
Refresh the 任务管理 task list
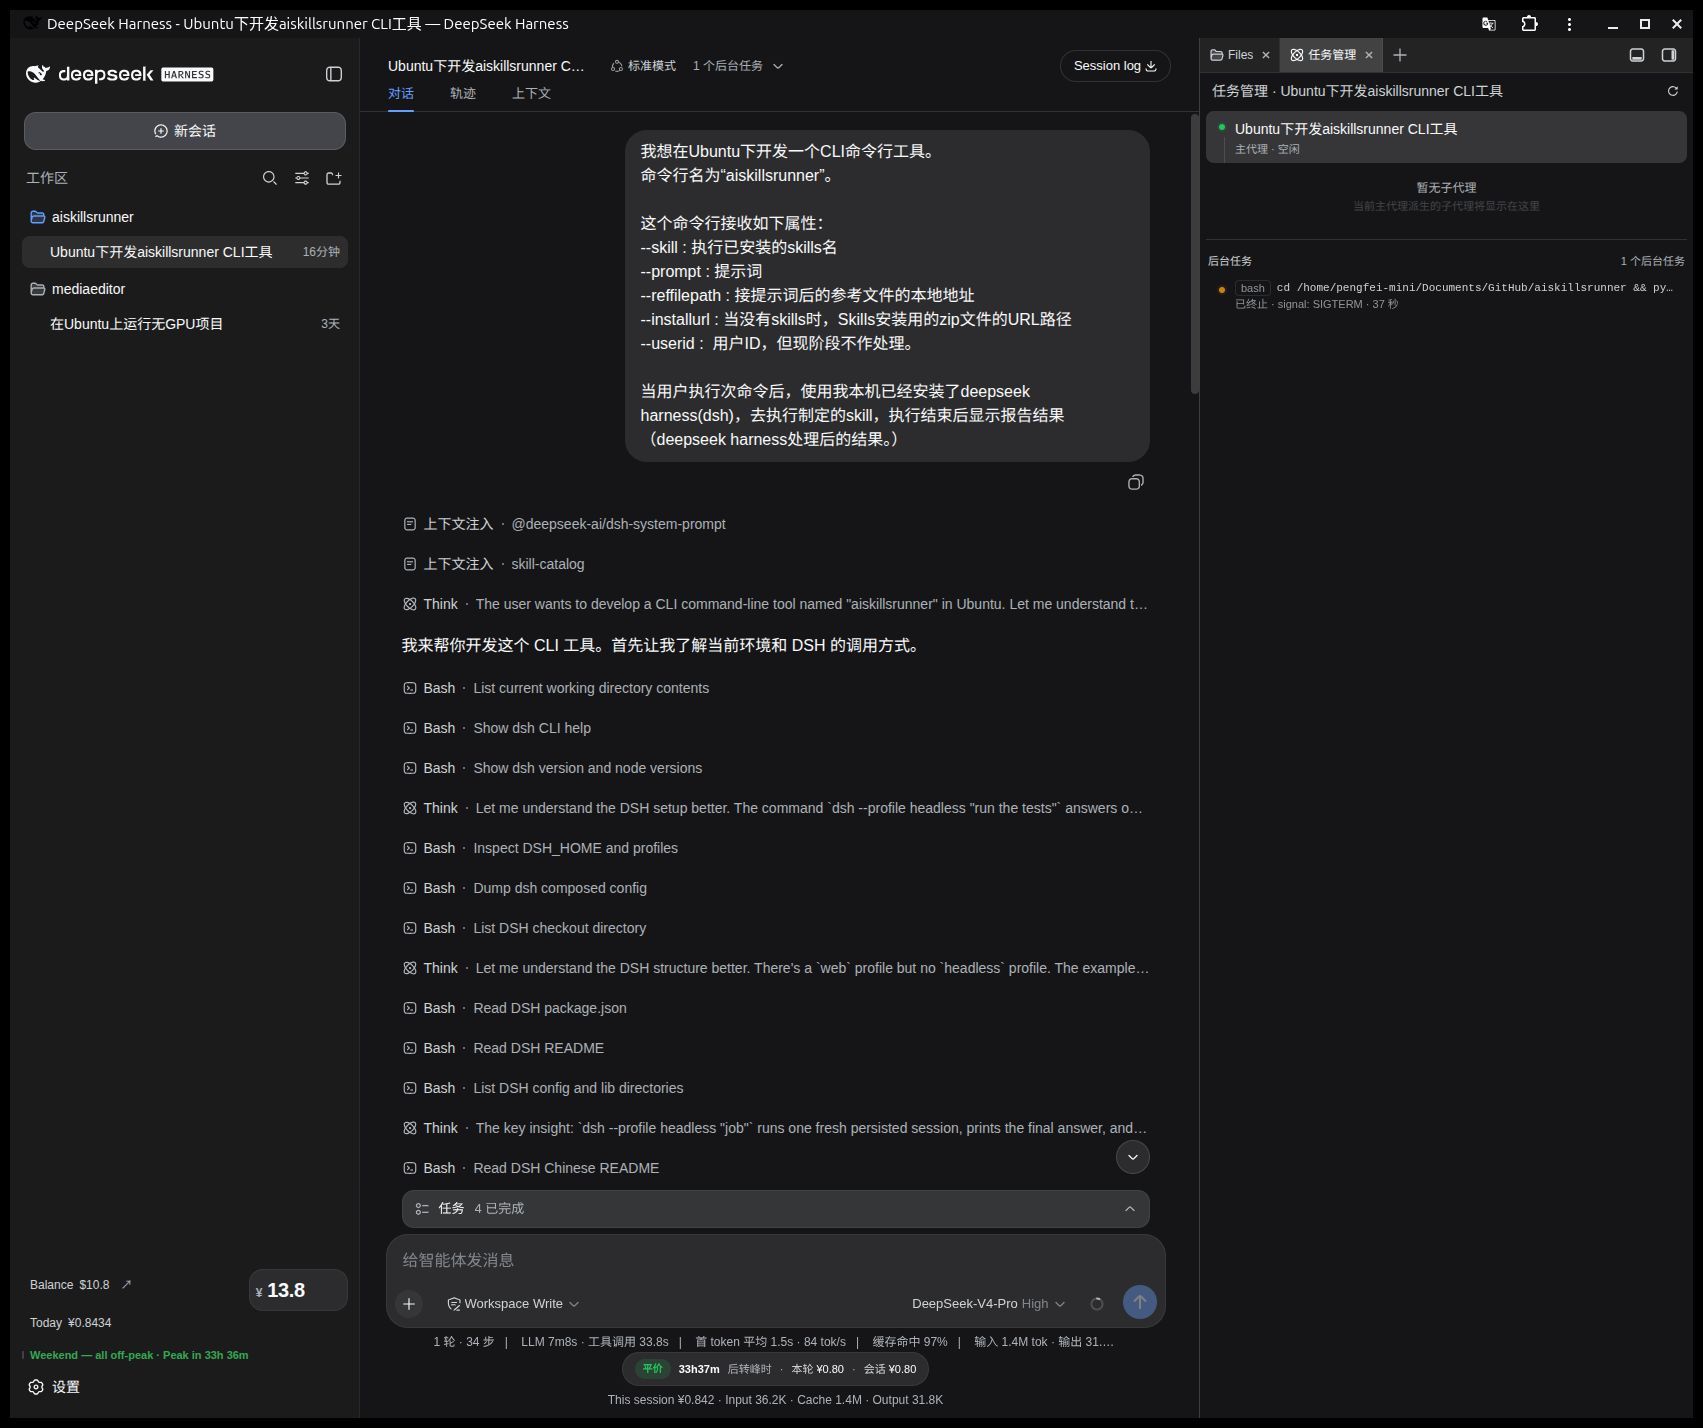[1673, 91]
